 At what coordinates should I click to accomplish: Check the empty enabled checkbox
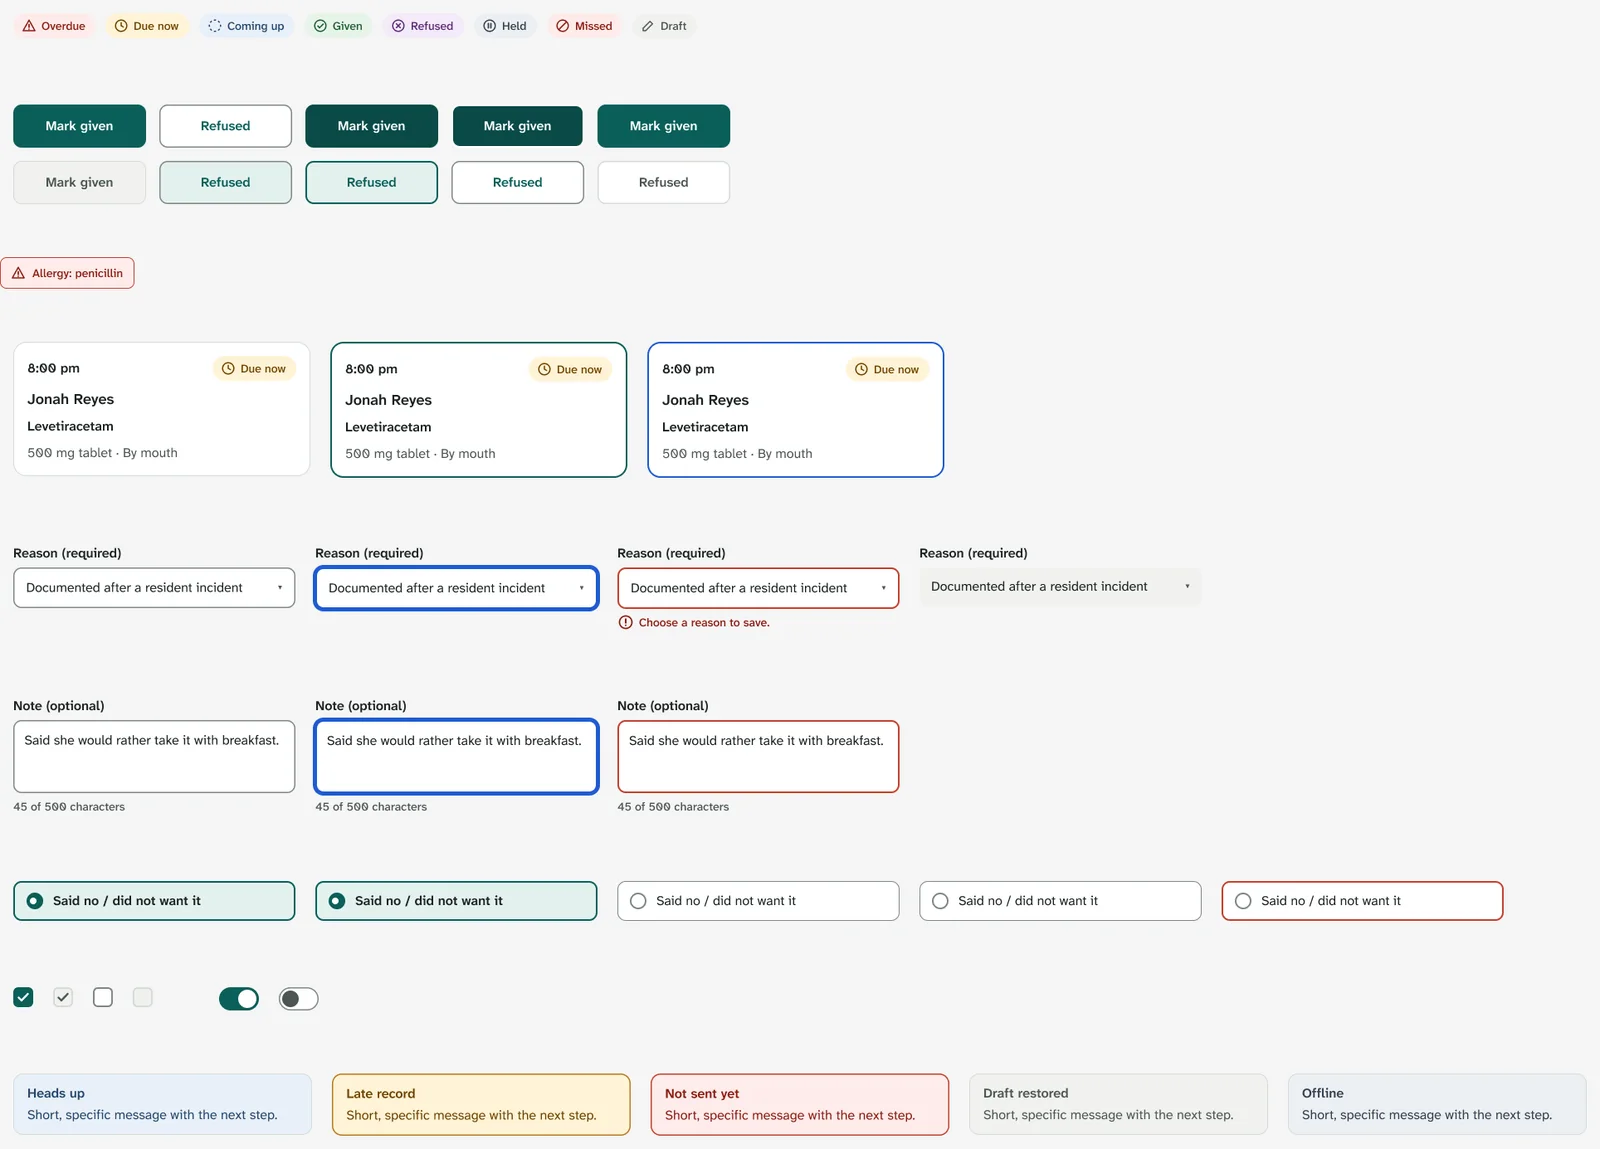tap(103, 997)
